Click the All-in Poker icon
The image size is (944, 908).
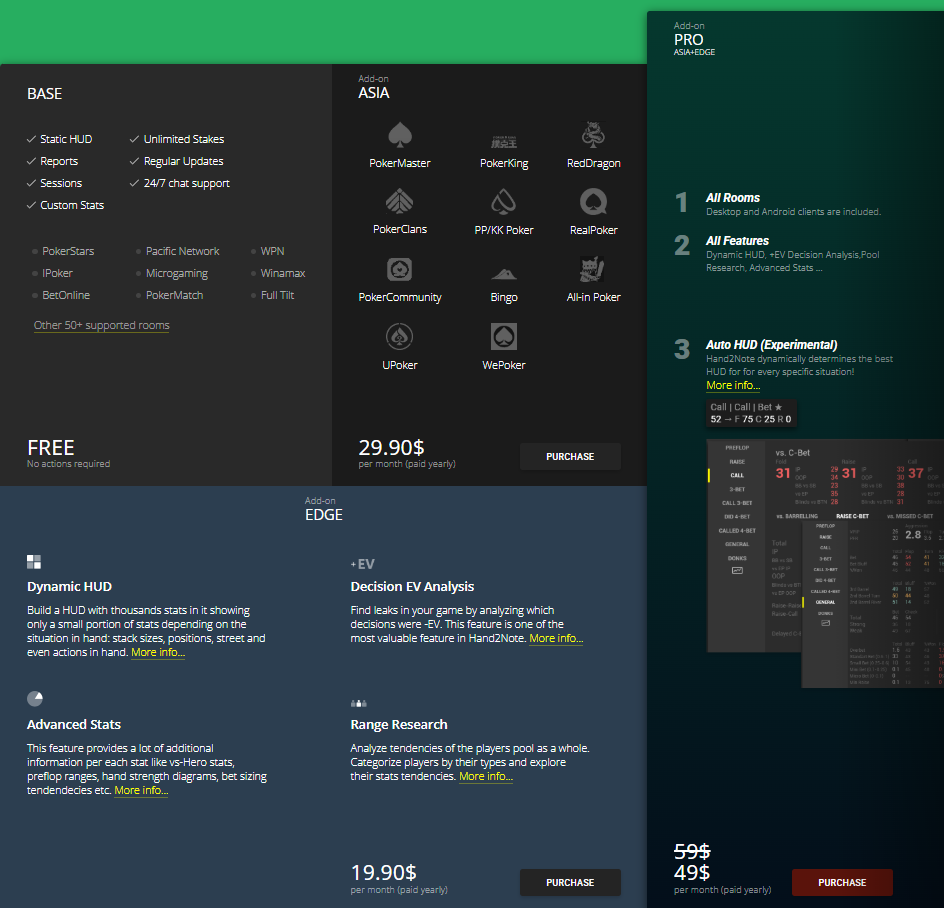point(592,269)
